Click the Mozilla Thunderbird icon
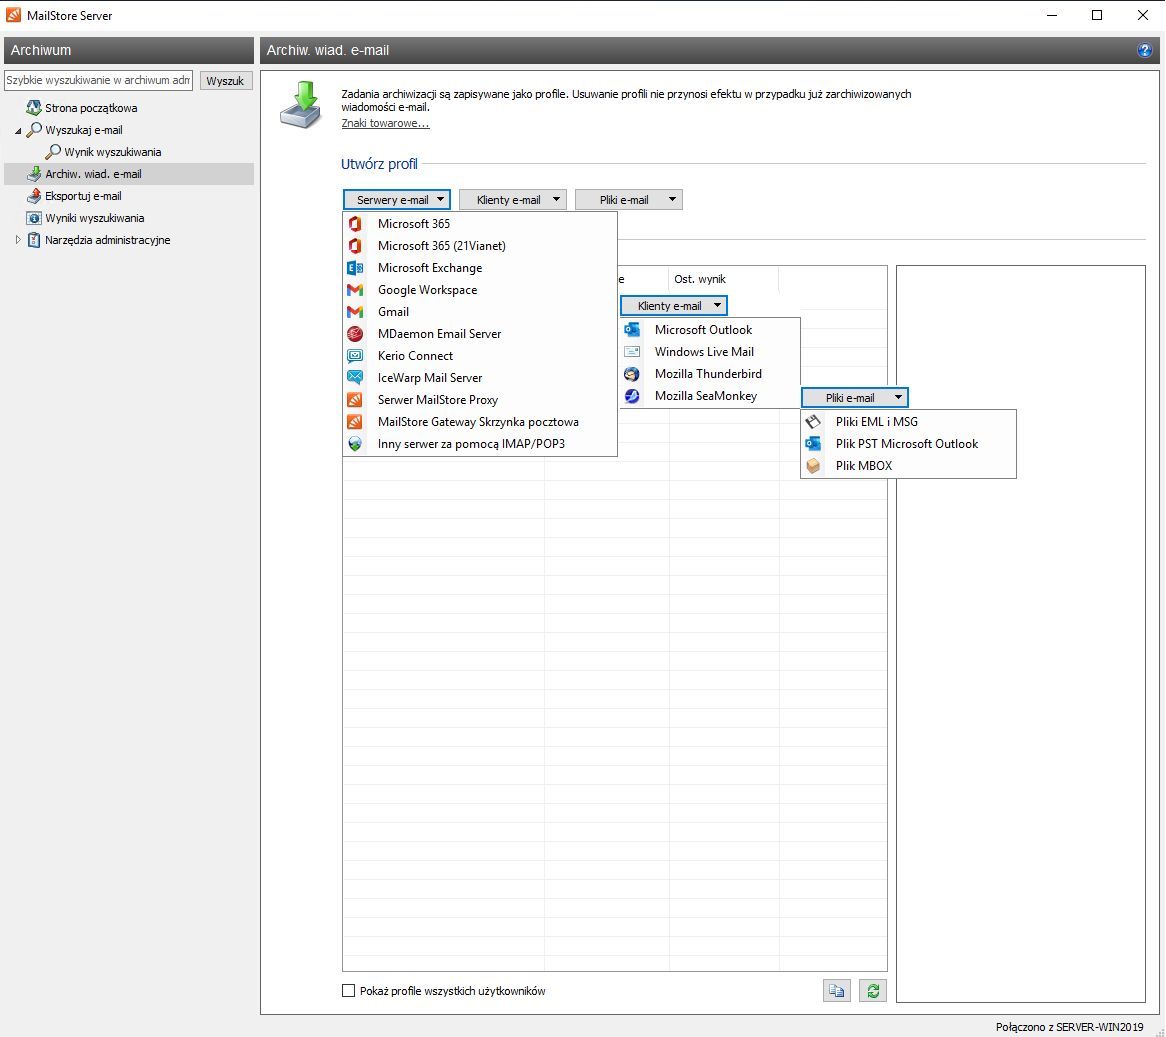 pyautogui.click(x=632, y=374)
